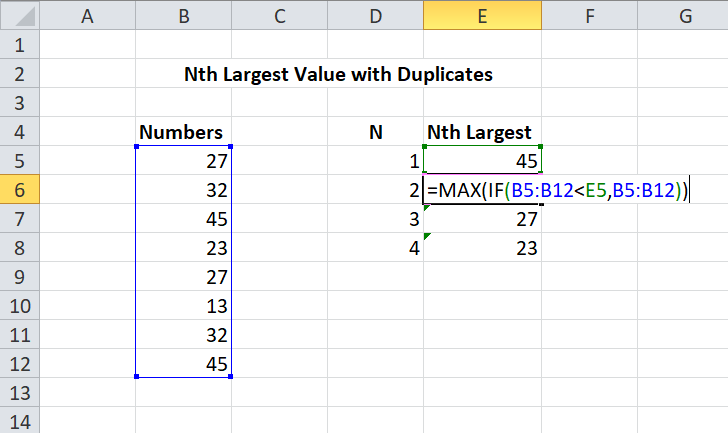728x433 pixels.
Task: Click cell E8 showing 23
Action: tap(482, 247)
